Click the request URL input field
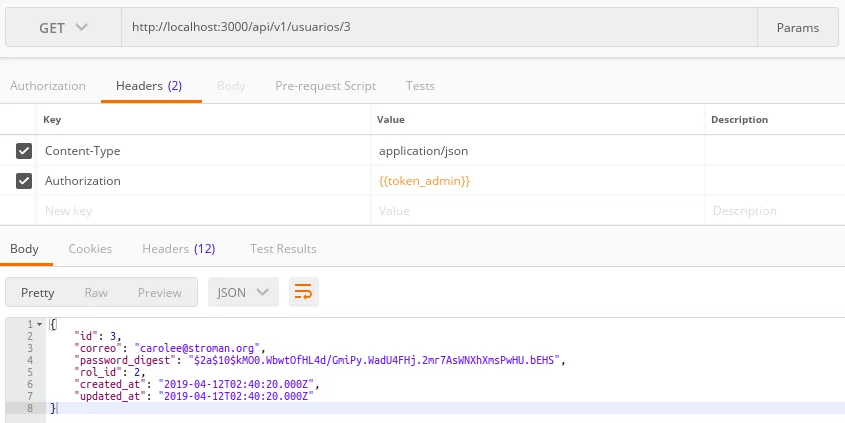 click(438, 28)
